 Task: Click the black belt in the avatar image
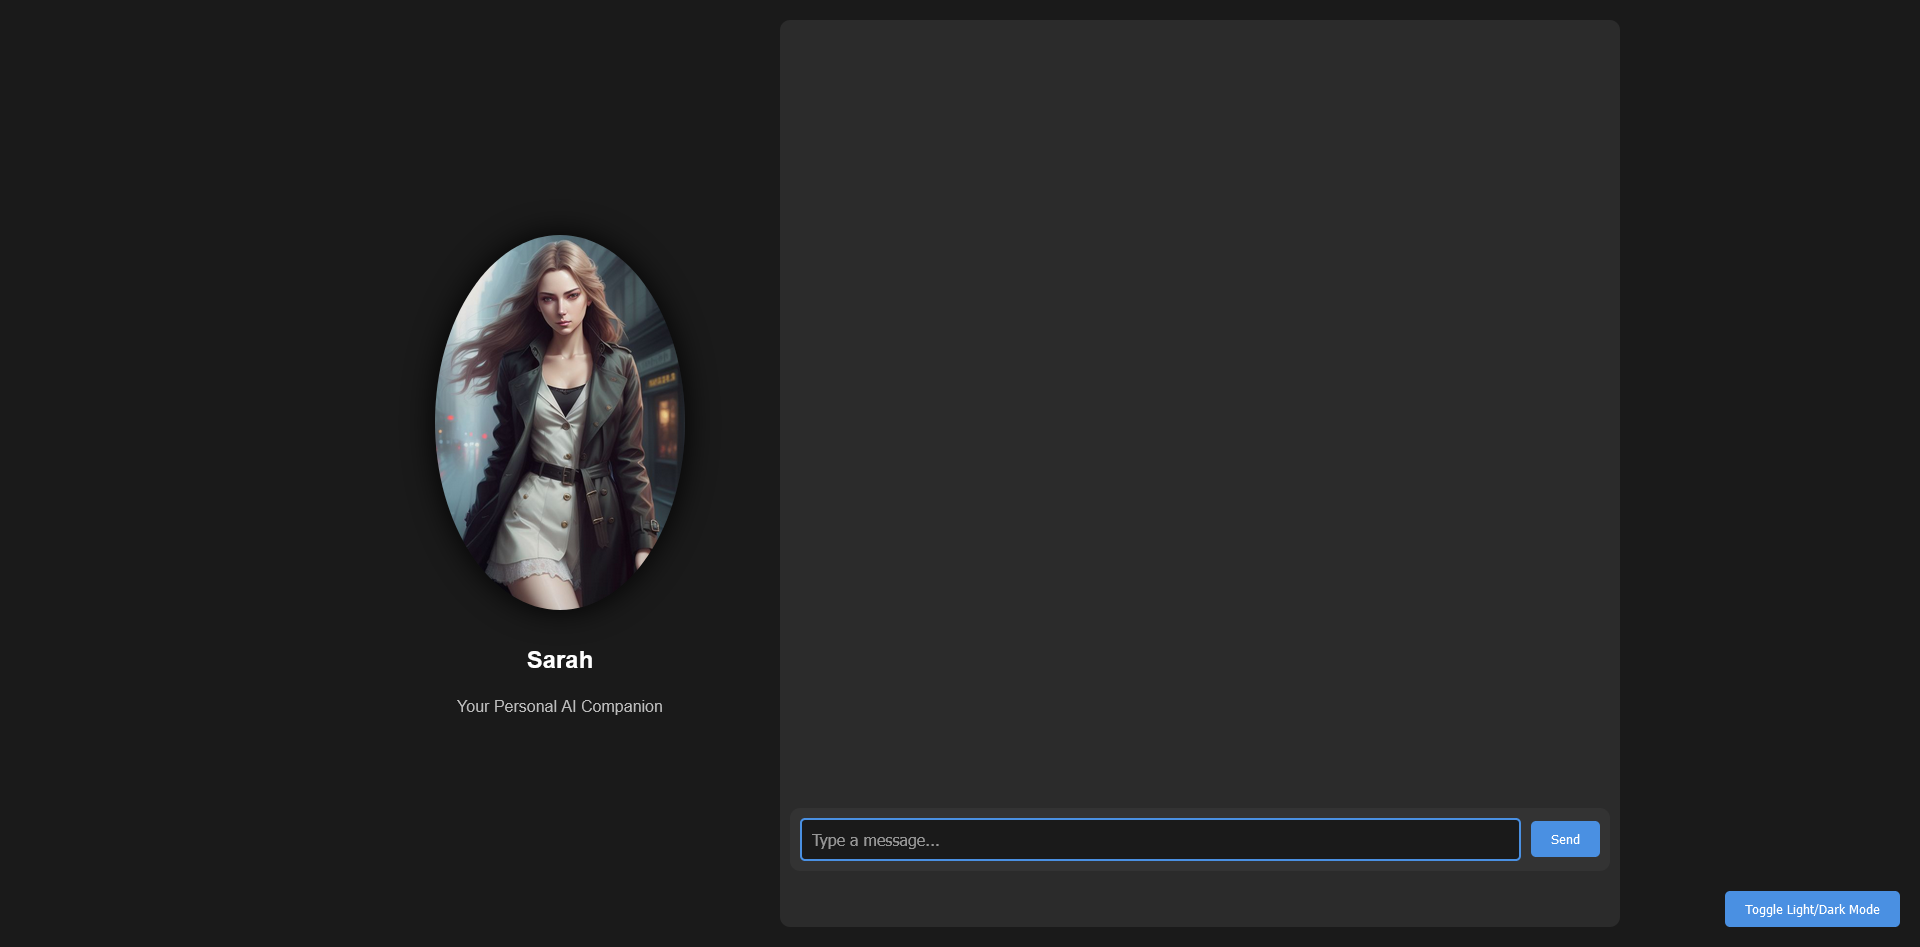(553, 471)
